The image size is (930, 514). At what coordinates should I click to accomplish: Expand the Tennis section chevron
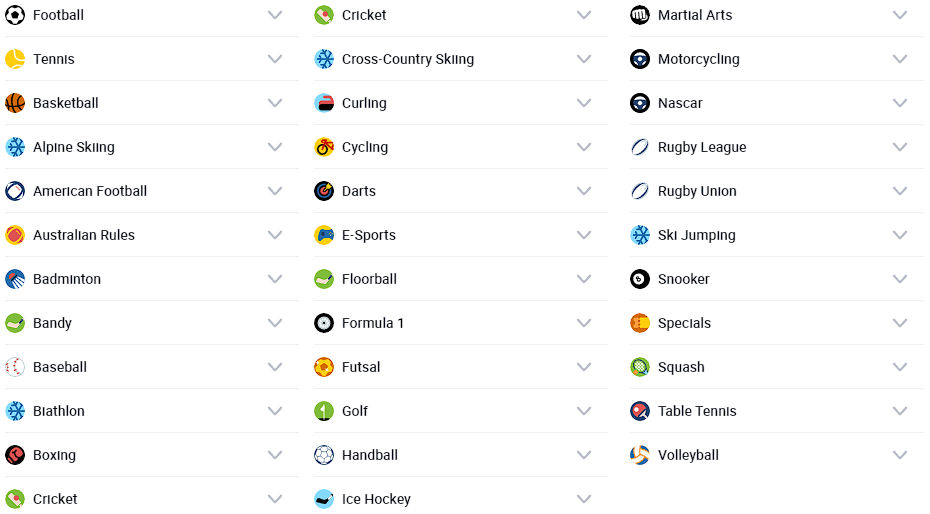pos(275,59)
